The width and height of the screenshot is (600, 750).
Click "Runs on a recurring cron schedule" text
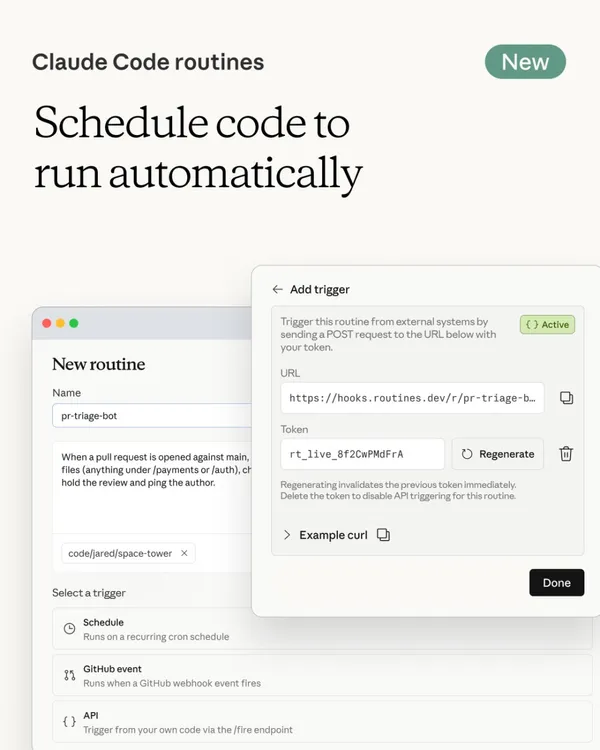[x=156, y=637]
